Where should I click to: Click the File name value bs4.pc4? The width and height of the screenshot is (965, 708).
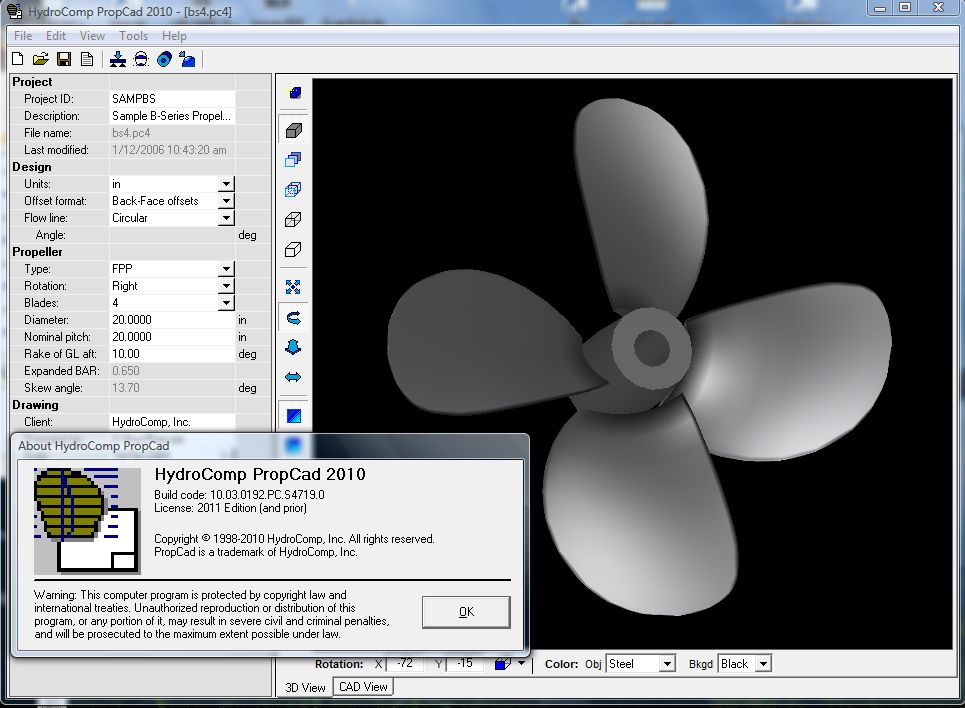coord(172,133)
